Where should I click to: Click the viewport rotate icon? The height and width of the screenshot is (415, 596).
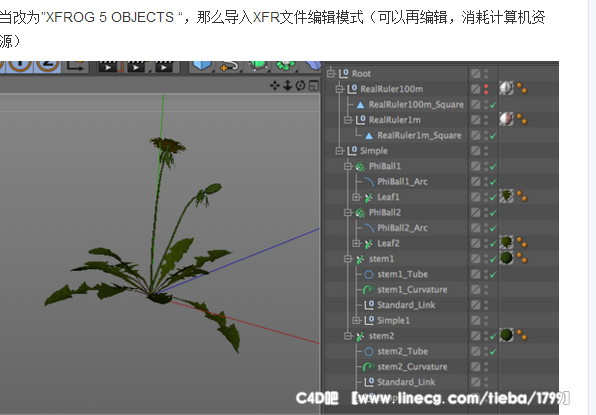[300, 86]
